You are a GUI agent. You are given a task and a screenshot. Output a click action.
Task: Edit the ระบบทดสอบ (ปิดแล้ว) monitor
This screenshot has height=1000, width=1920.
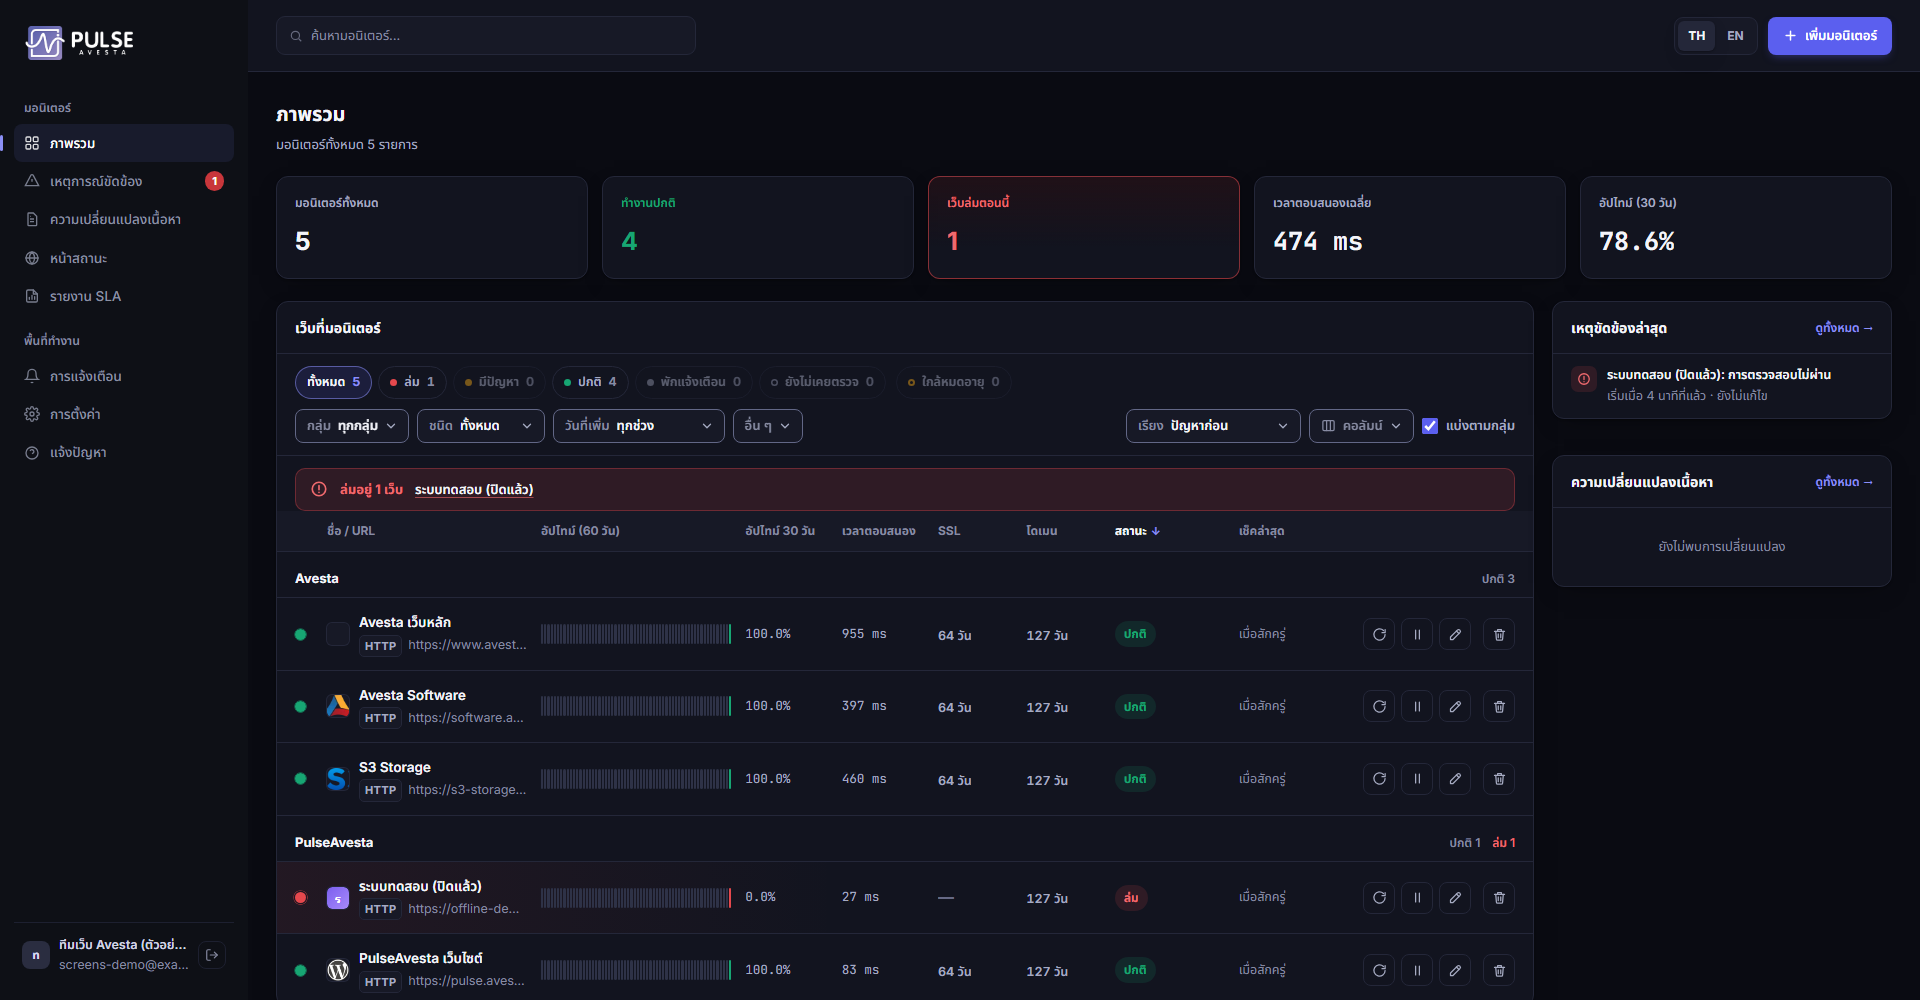[1455, 897]
